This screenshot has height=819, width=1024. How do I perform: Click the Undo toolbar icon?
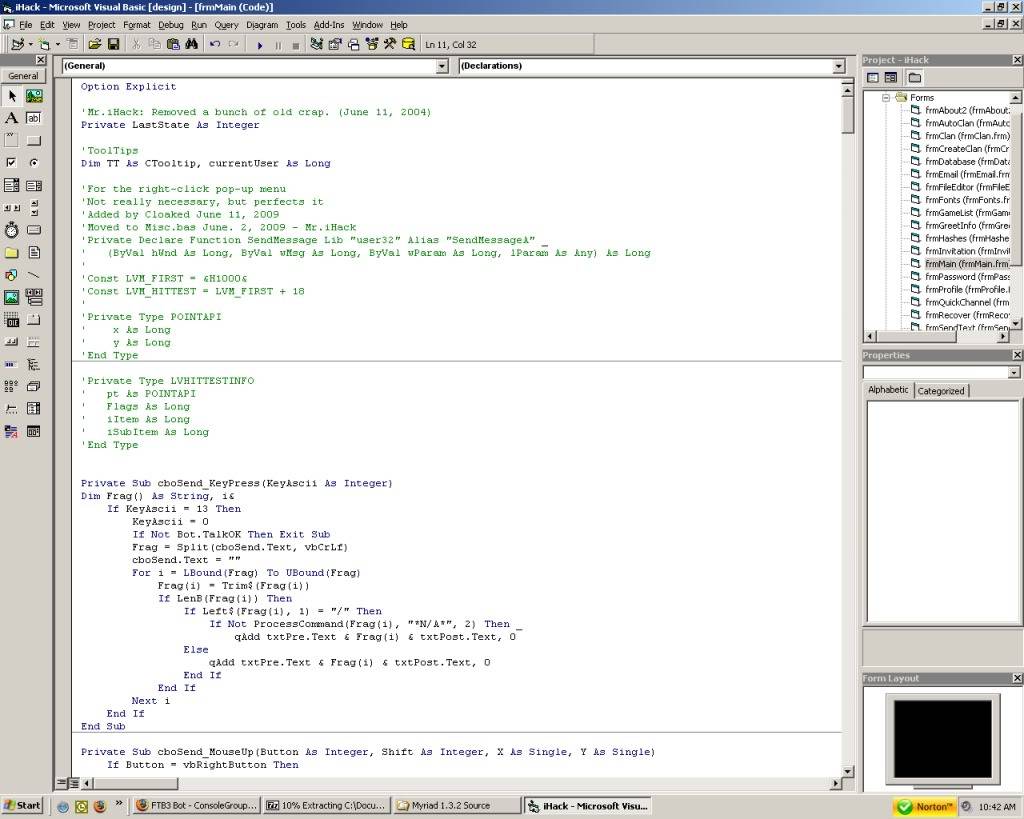[215, 44]
